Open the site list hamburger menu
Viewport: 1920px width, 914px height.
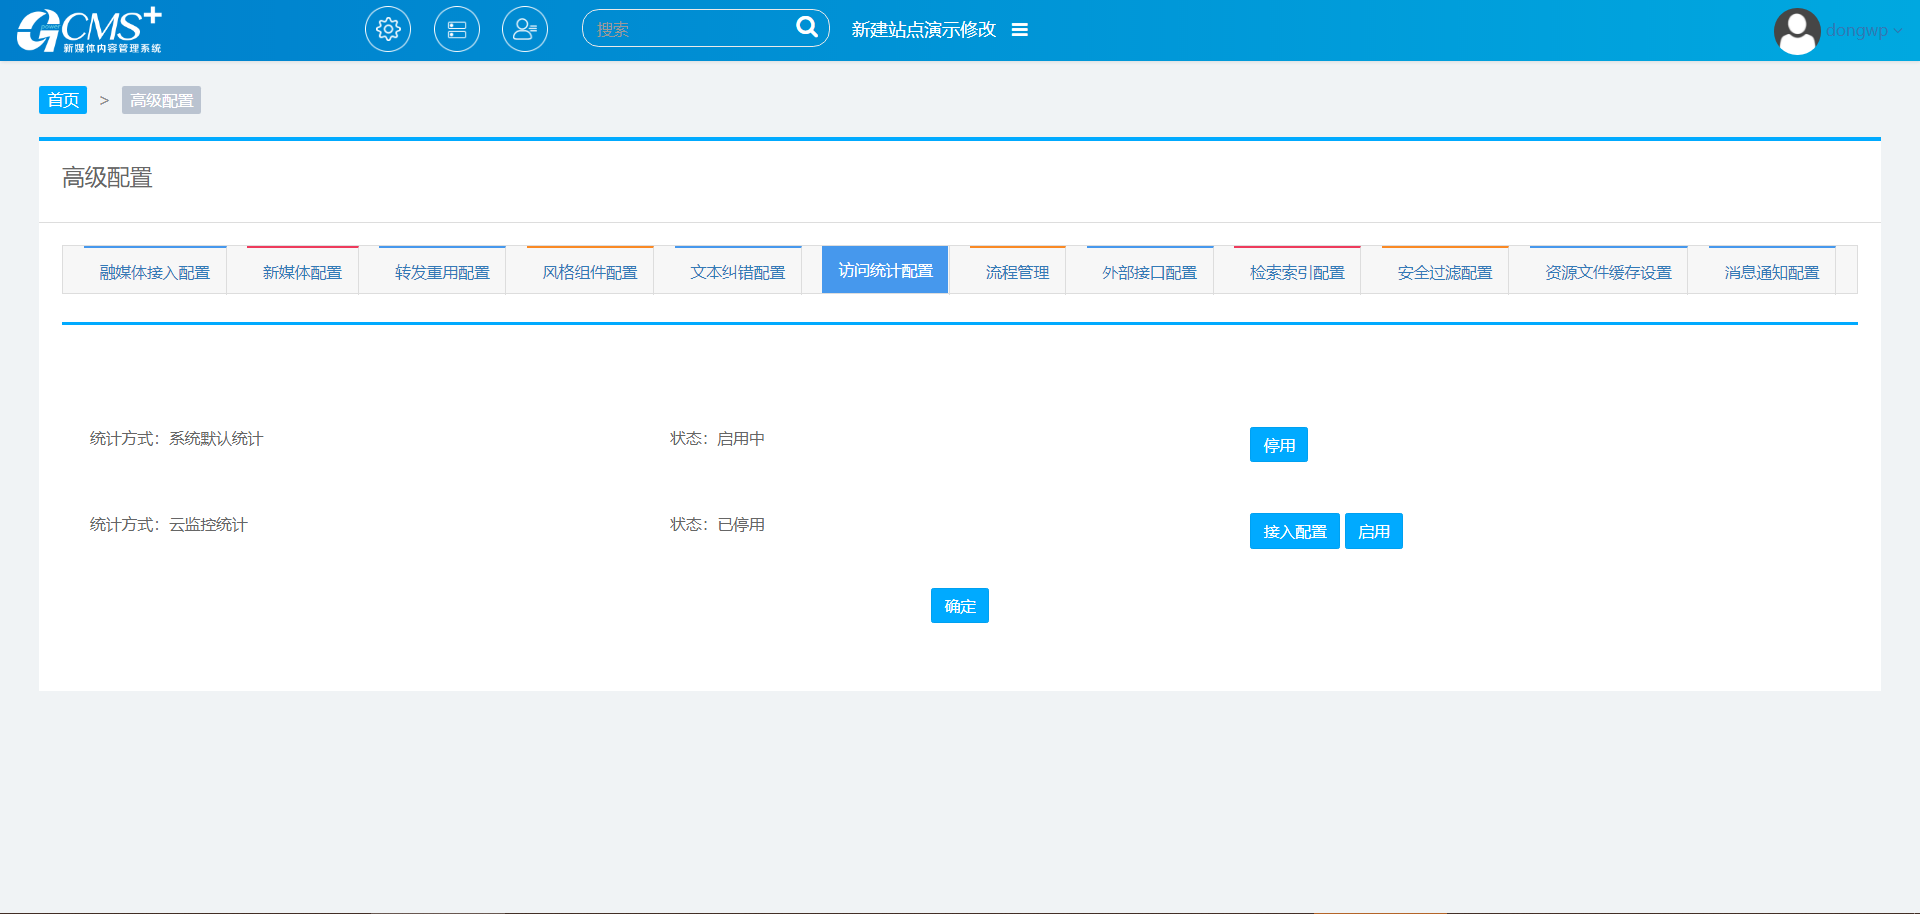[1020, 30]
